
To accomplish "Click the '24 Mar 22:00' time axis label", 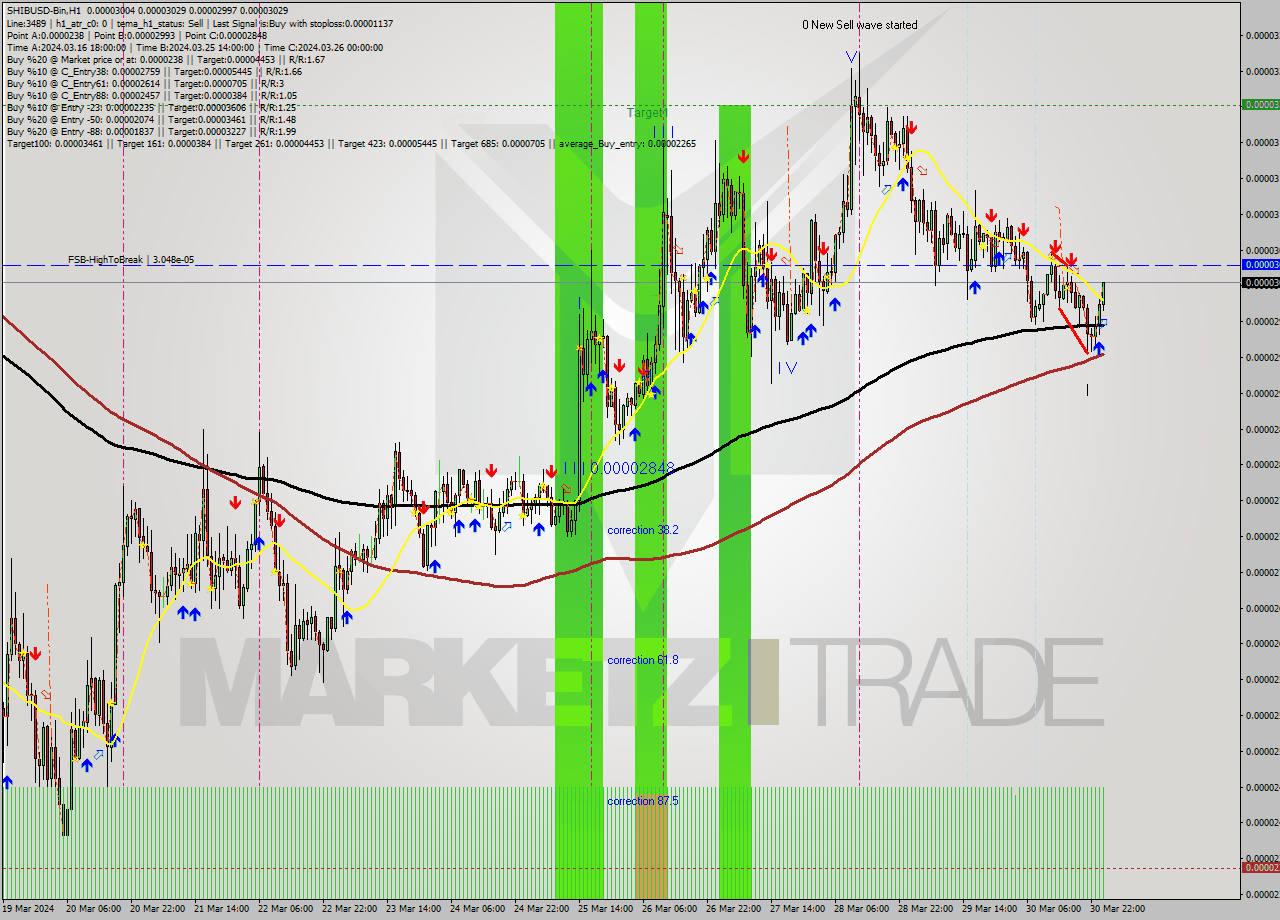I will pyautogui.click(x=540, y=909).
